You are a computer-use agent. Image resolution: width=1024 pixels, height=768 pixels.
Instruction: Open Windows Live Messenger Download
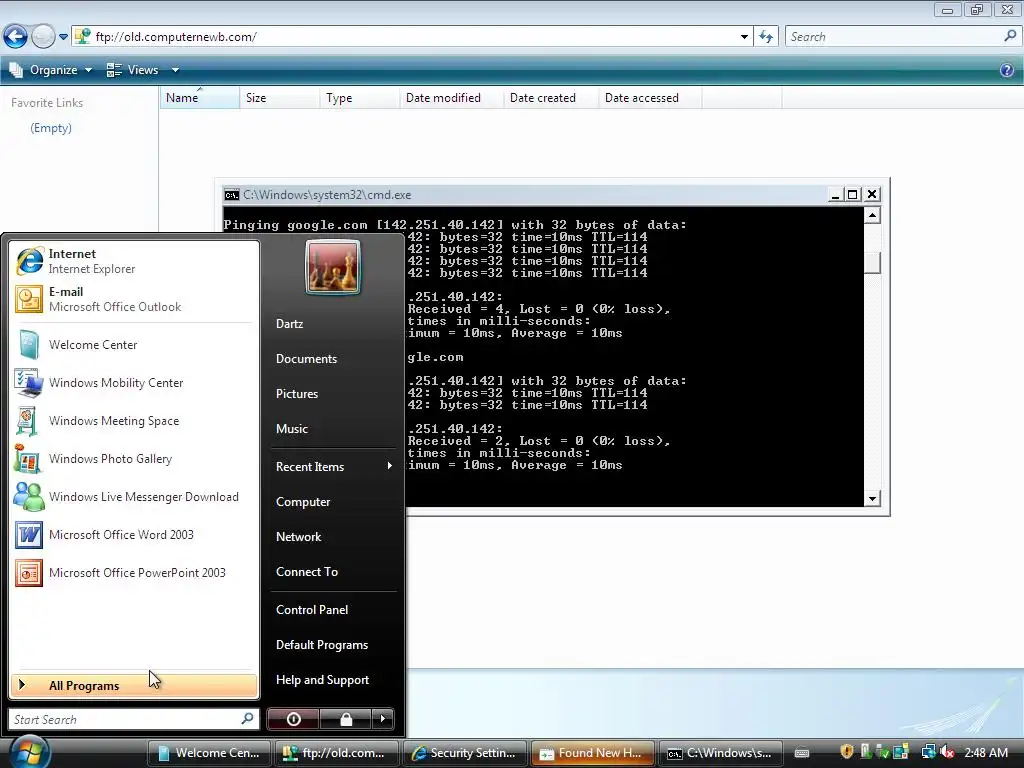click(134, 496)
